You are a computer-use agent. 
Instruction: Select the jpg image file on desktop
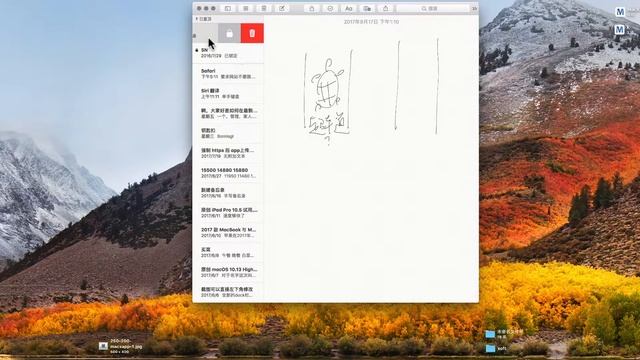103,346
